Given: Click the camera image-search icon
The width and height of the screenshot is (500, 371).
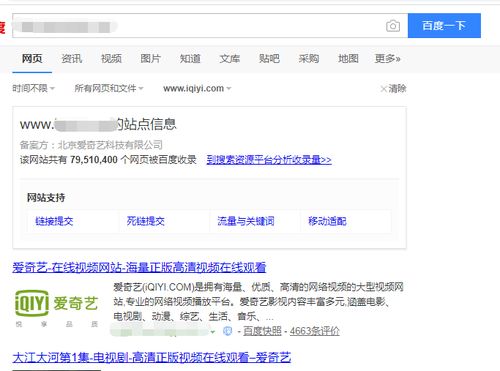Looking at the screenshot, I should [x=393, y=26].
